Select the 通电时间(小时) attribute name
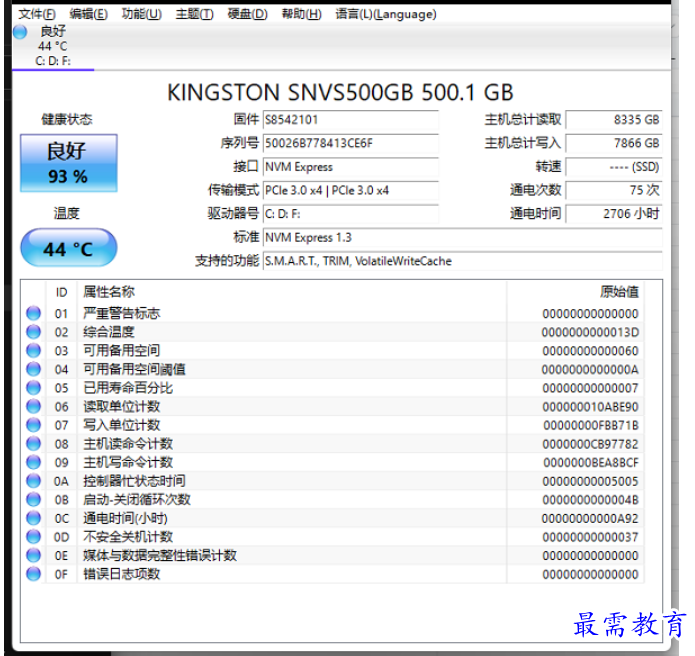The image size is (695, 656). tap(125, 518)
